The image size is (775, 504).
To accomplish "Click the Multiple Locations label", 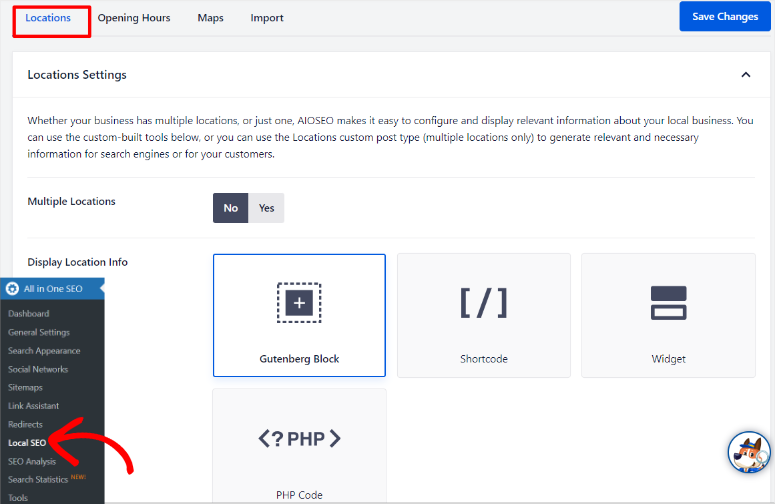I will pos(71,202).
